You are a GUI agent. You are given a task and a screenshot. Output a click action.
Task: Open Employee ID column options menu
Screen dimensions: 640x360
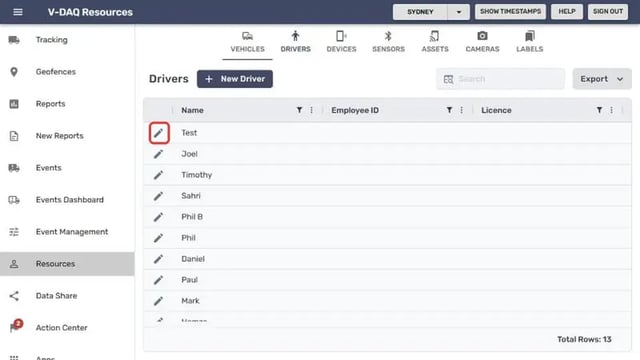click(x=461, y=110)
